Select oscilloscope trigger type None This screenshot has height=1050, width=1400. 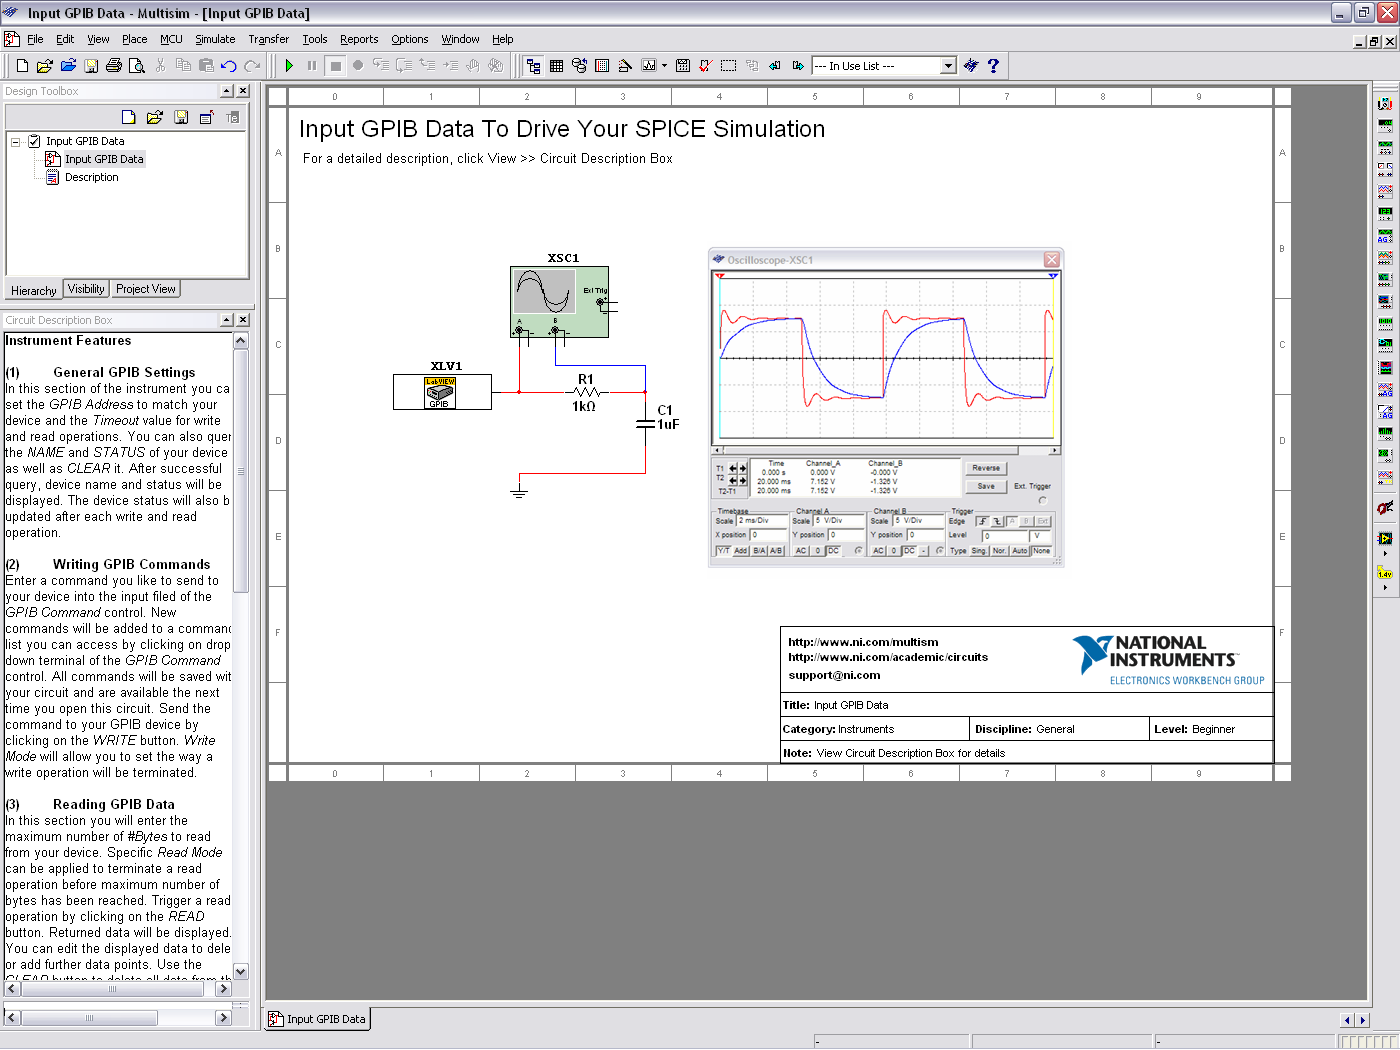(1041, 551)
